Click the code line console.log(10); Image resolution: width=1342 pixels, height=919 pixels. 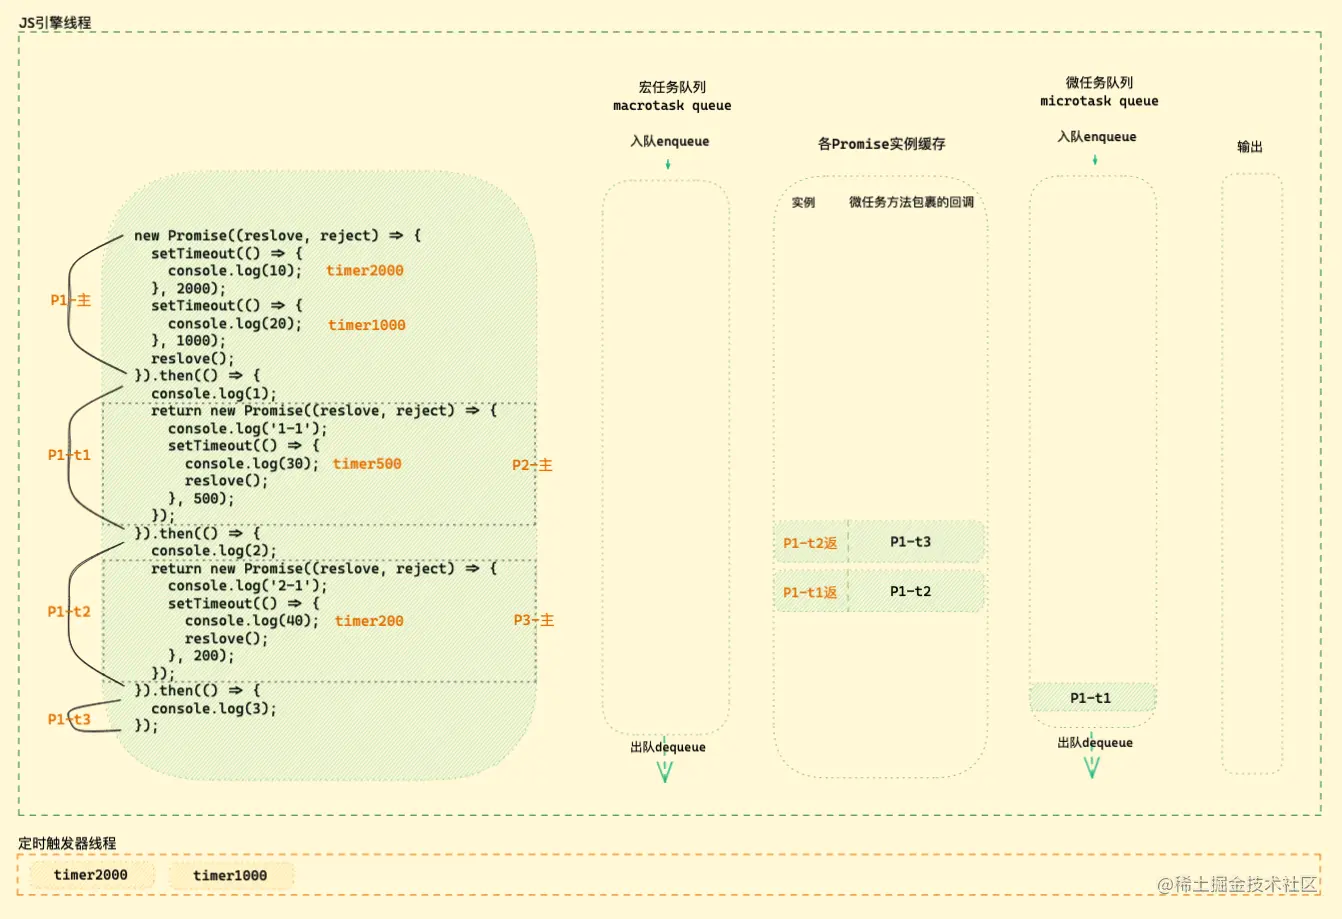click(235, 271)
